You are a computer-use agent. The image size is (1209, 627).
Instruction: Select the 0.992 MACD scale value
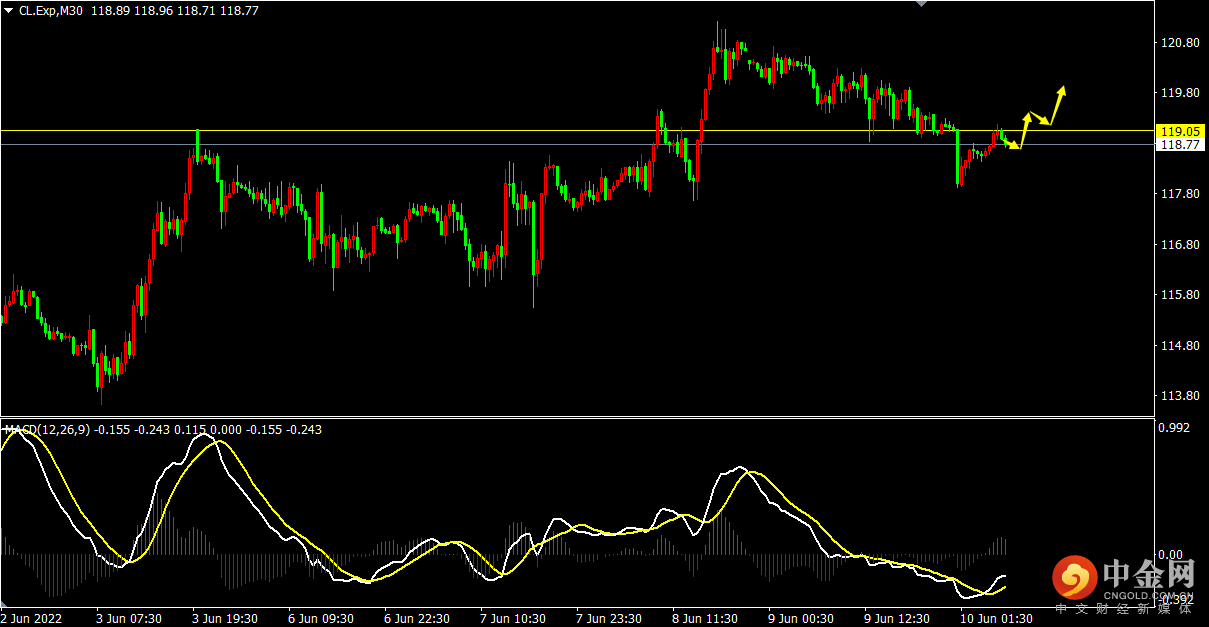point(1174,428)
